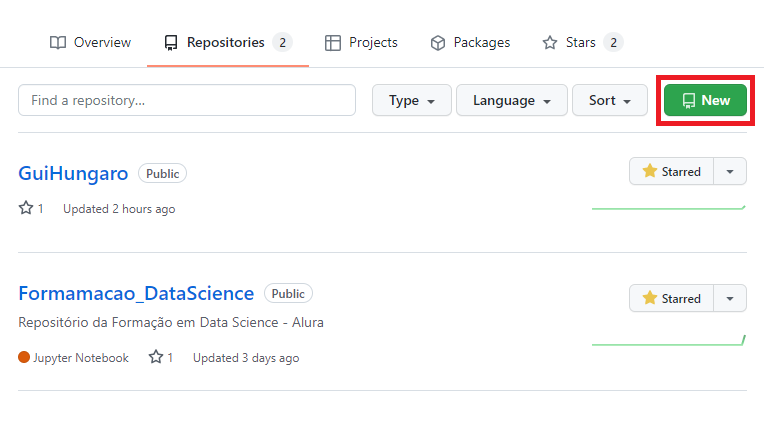Click the star count icon for Formamacao_DataScience
764x427 pixels.
pos(156,357)
